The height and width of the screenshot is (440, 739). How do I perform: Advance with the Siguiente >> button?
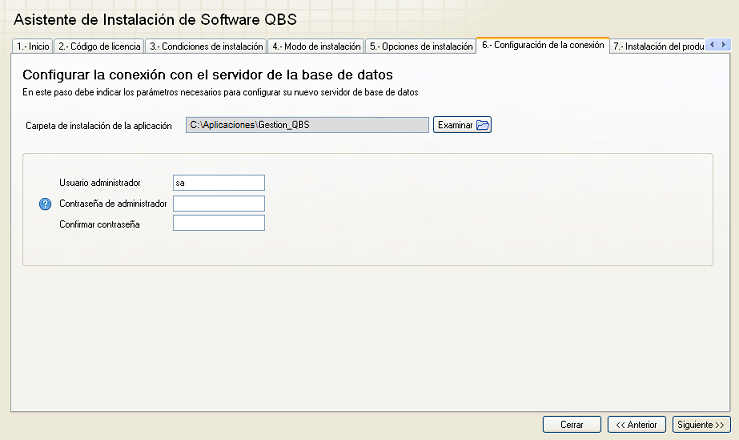[700, 425]
